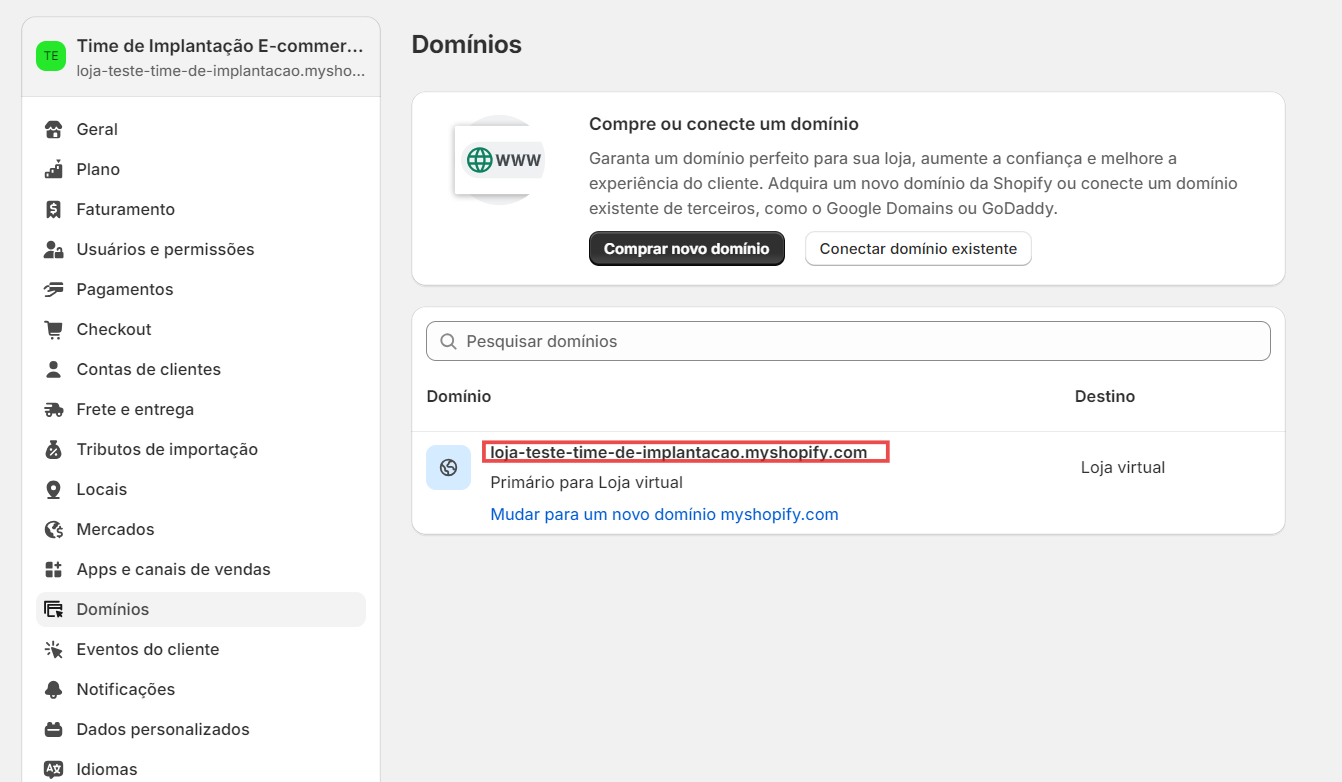Click the Domínio column header

[459, 397]
